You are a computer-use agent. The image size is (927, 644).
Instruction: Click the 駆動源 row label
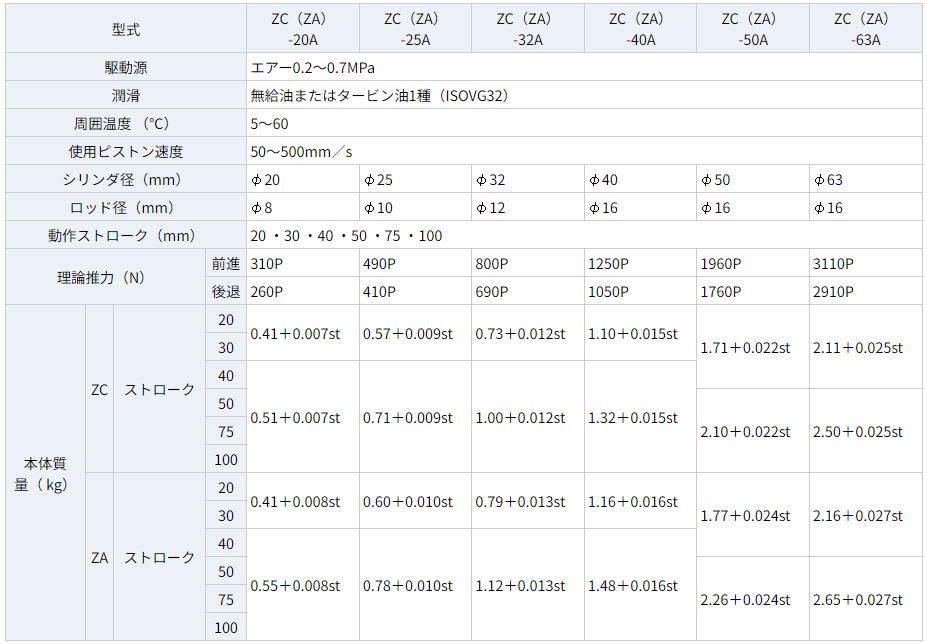pos(126,68)
